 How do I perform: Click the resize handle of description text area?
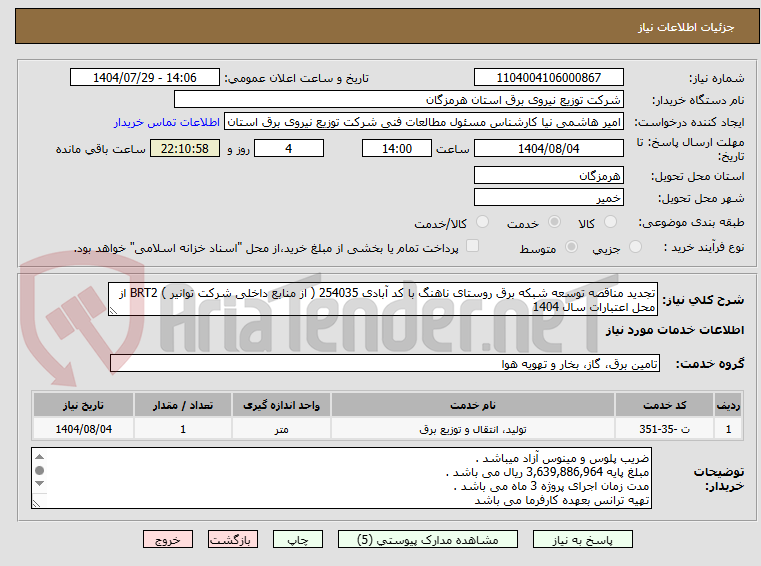click(113, 311)
